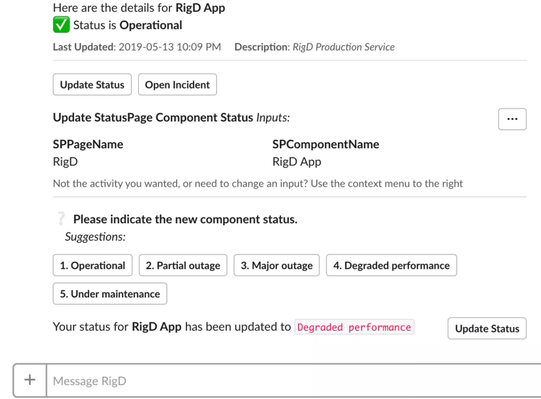Click the Degraded performance code label
This screenshot has height=399, width=541.
coord(354,327)
